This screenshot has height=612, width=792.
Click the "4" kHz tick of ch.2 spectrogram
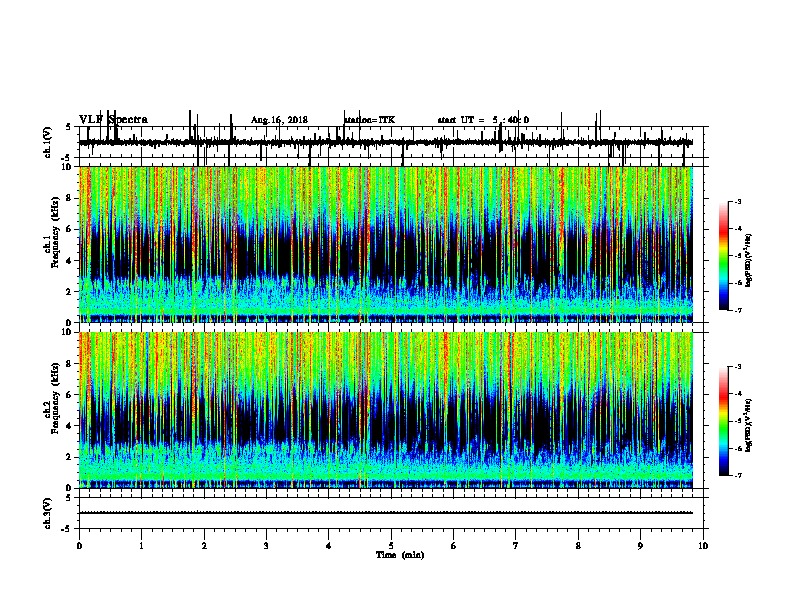click(70, 426)
